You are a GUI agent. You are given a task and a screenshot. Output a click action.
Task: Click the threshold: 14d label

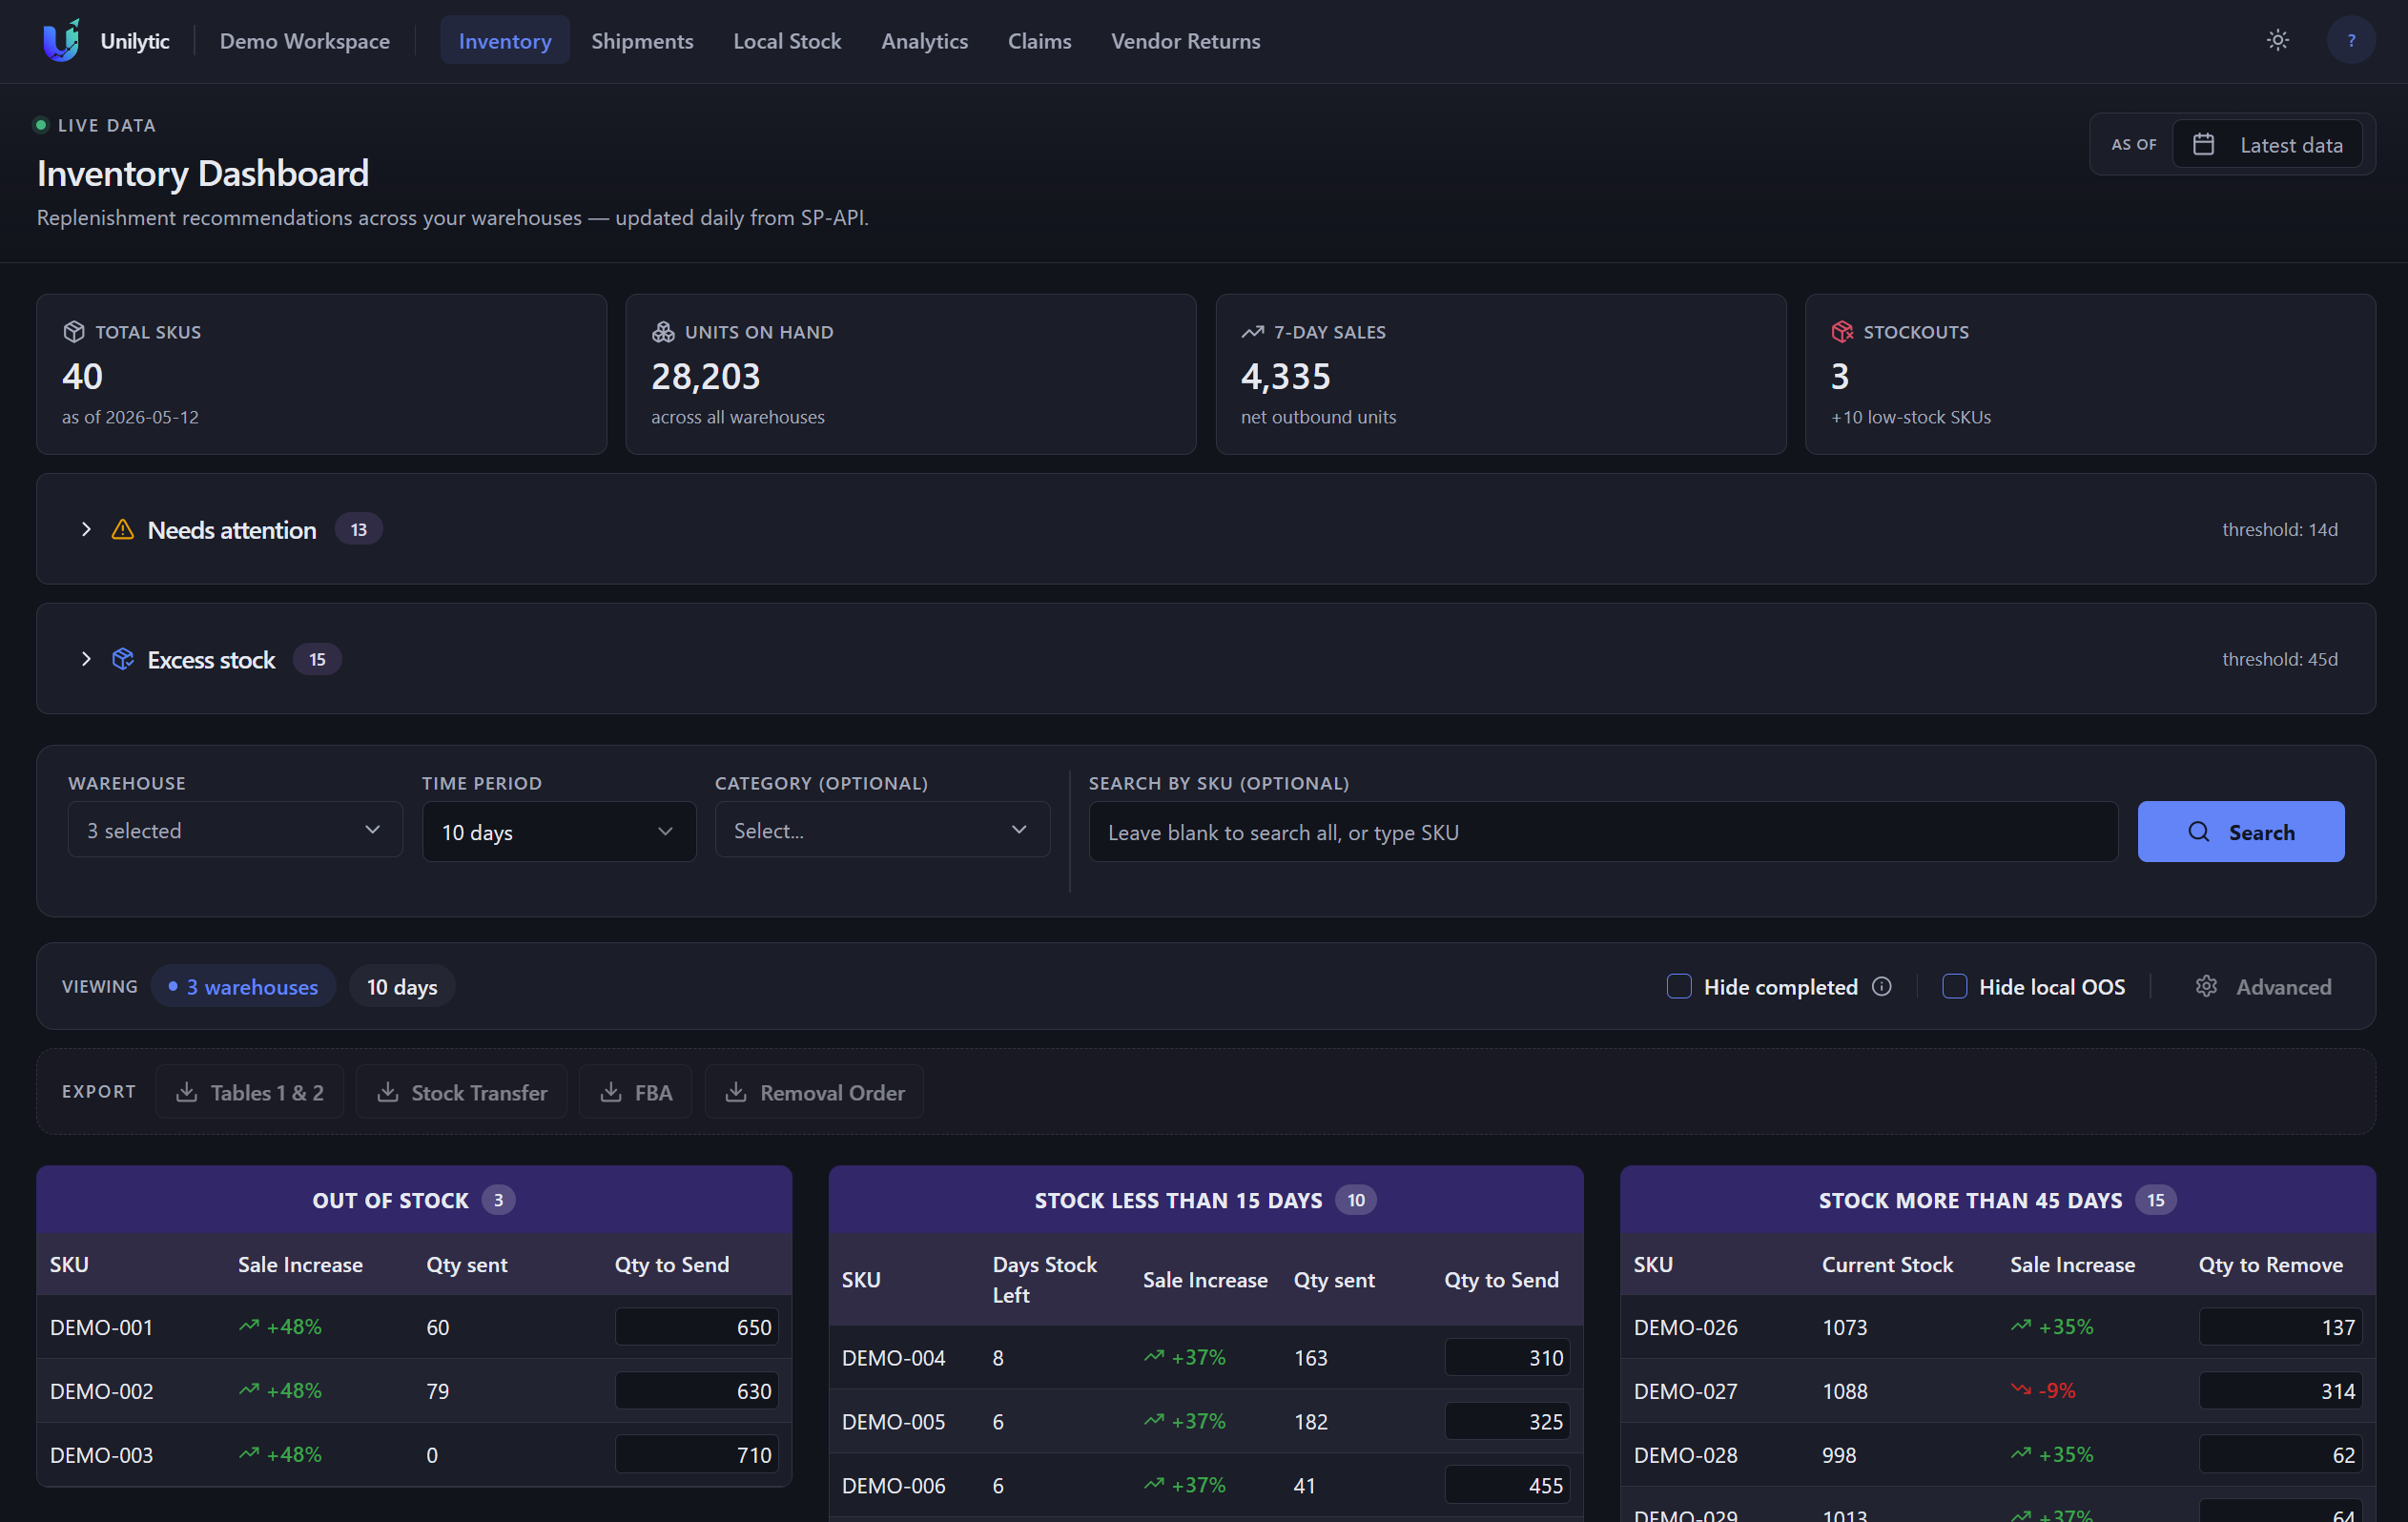click(2279, 529)
